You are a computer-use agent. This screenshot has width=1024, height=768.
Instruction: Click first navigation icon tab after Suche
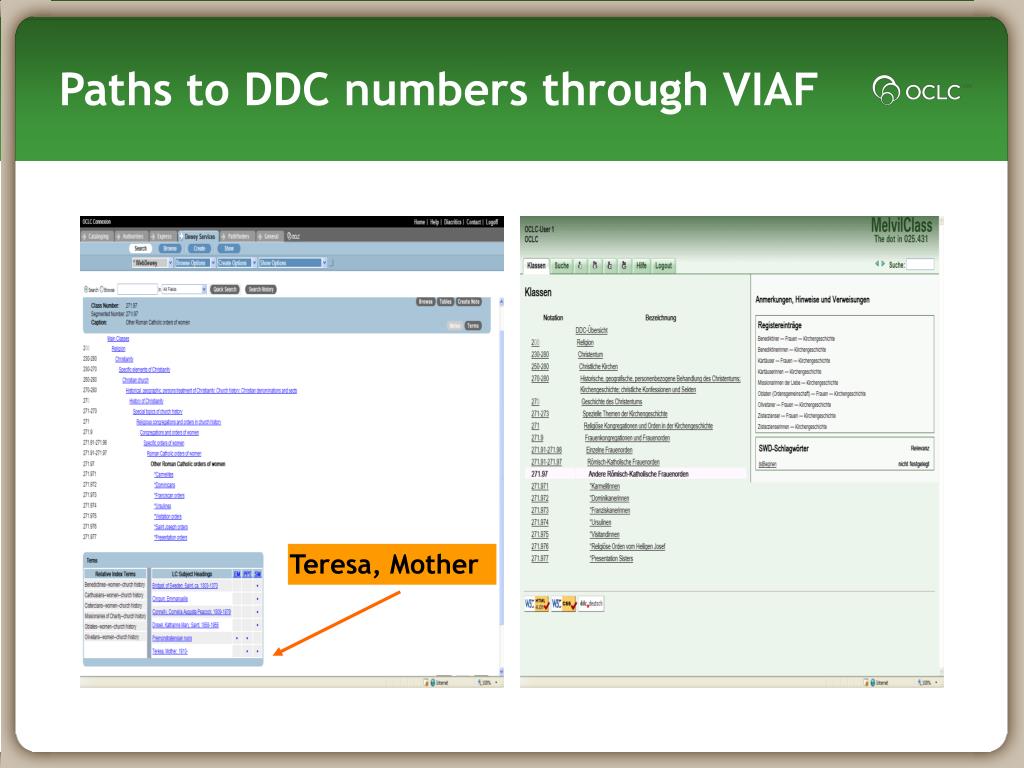579,266
